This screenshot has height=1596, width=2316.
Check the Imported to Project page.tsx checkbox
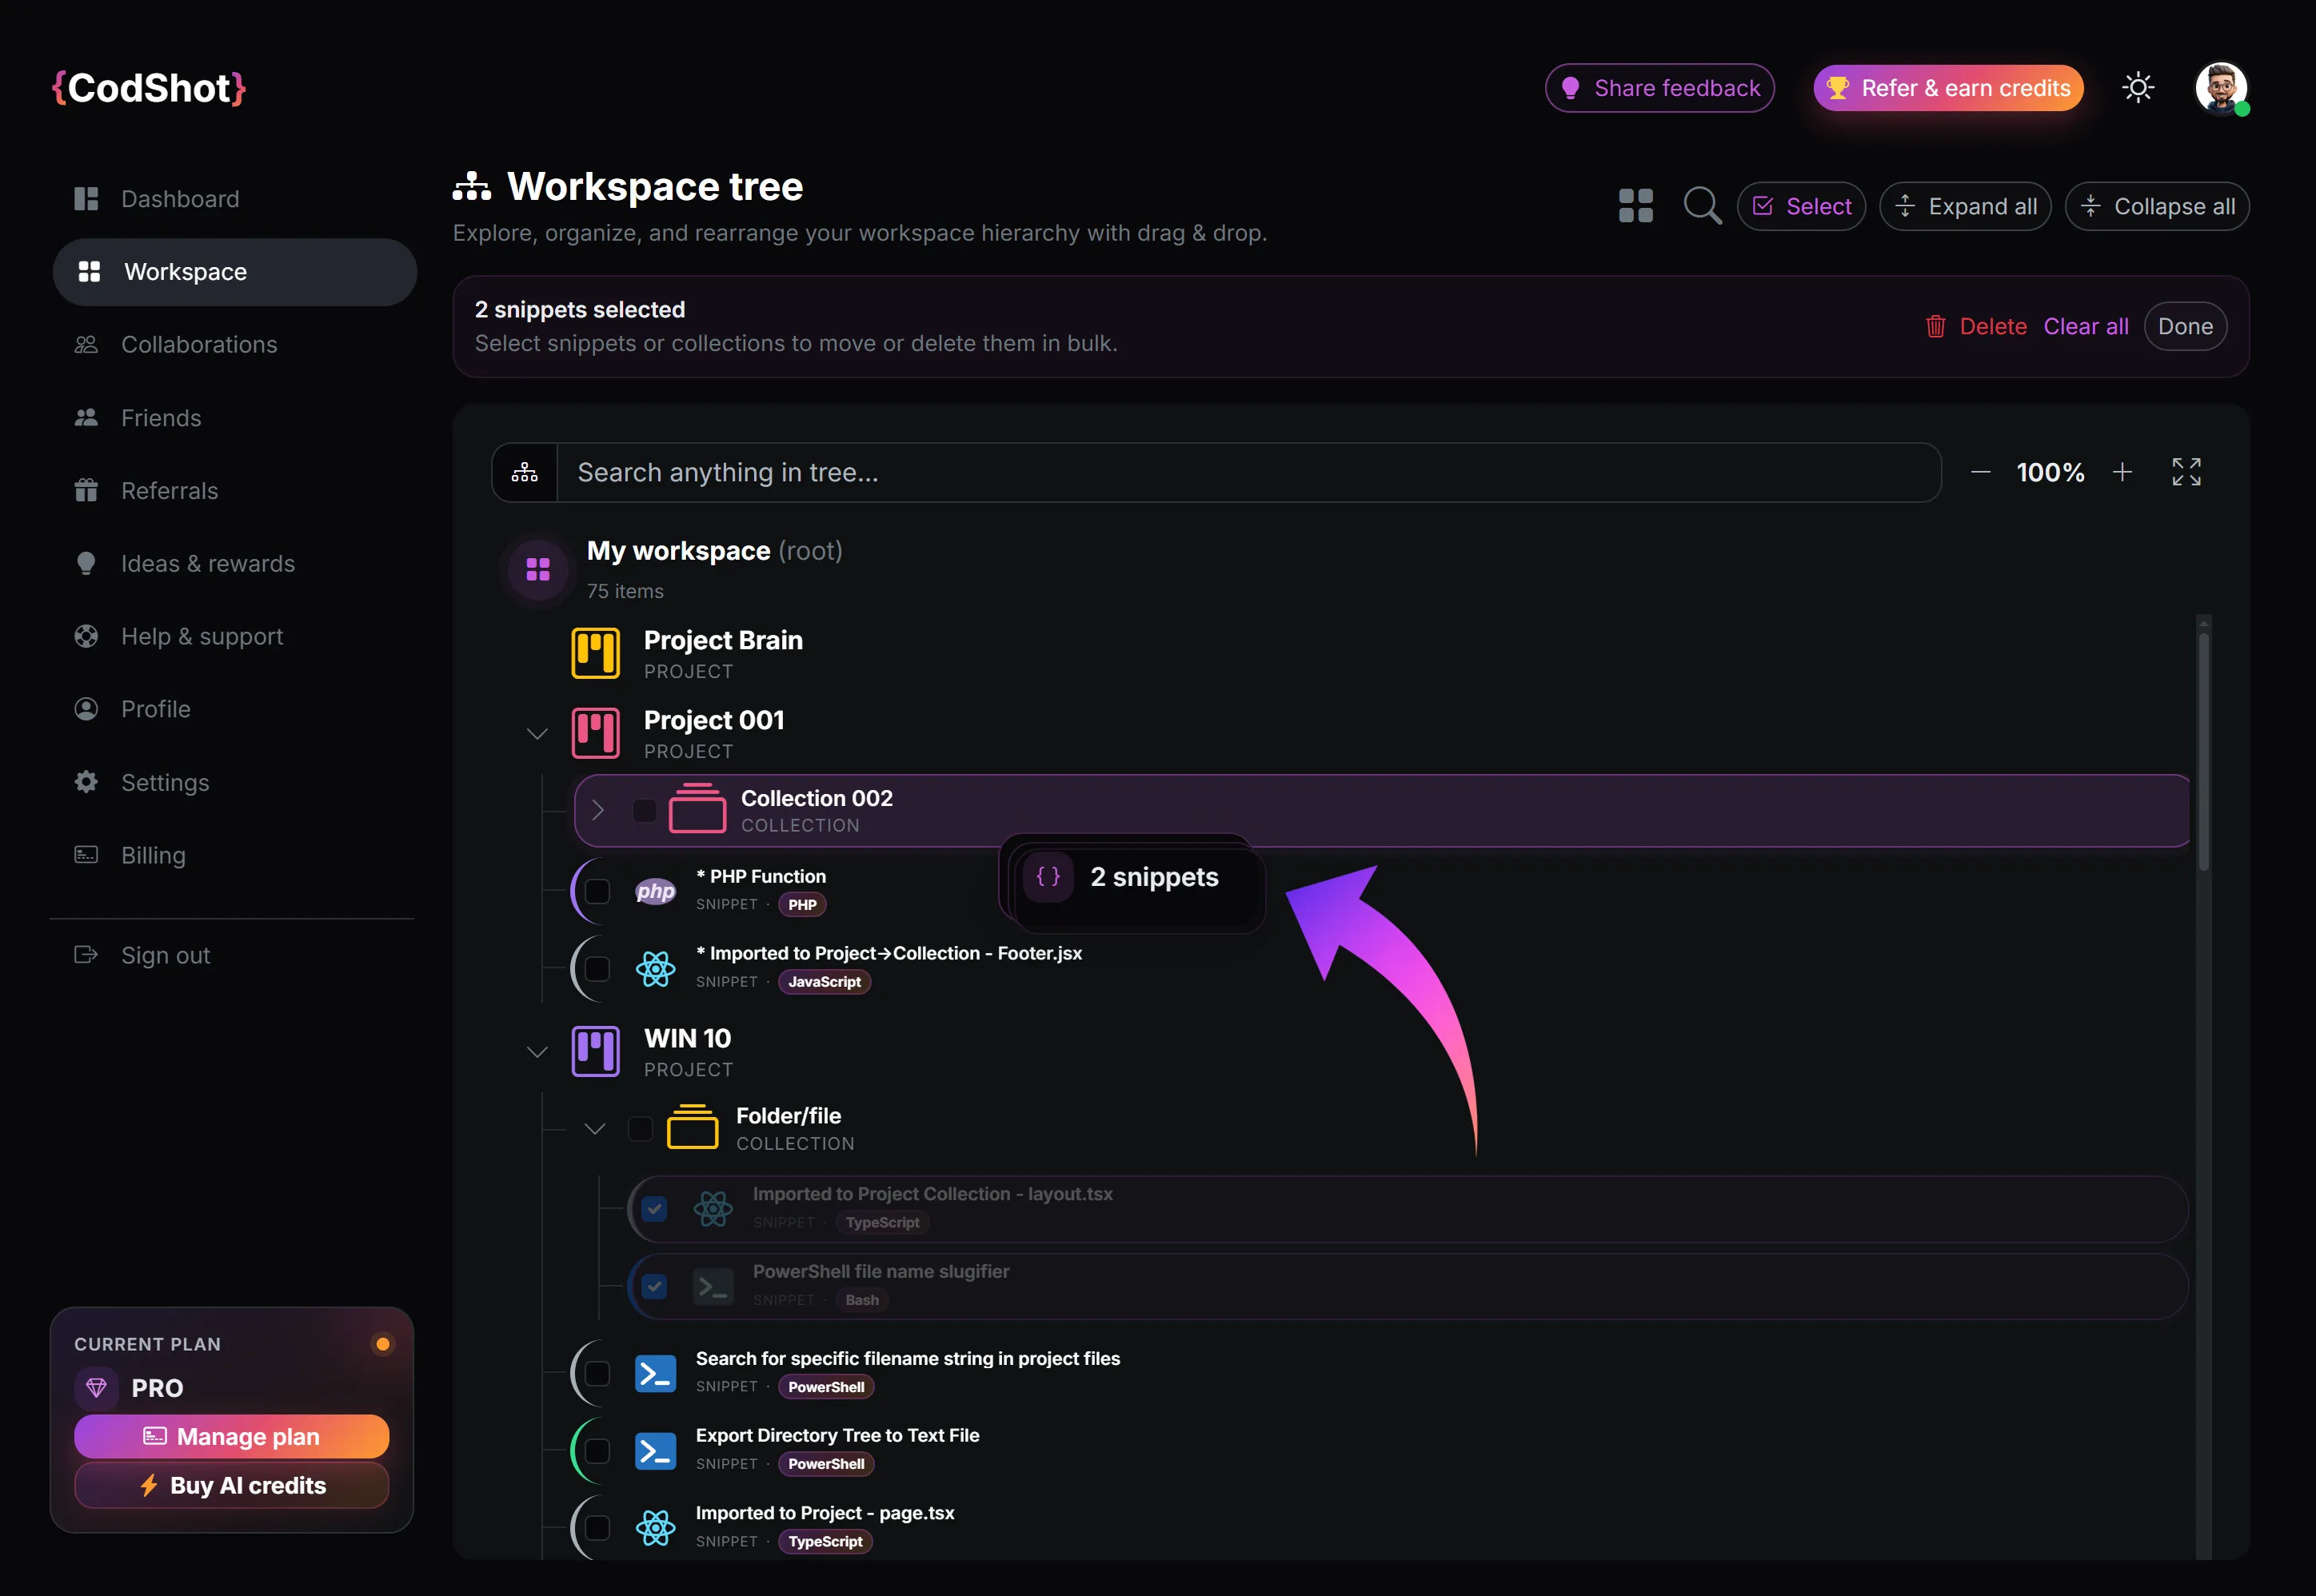coord(597,1528)
